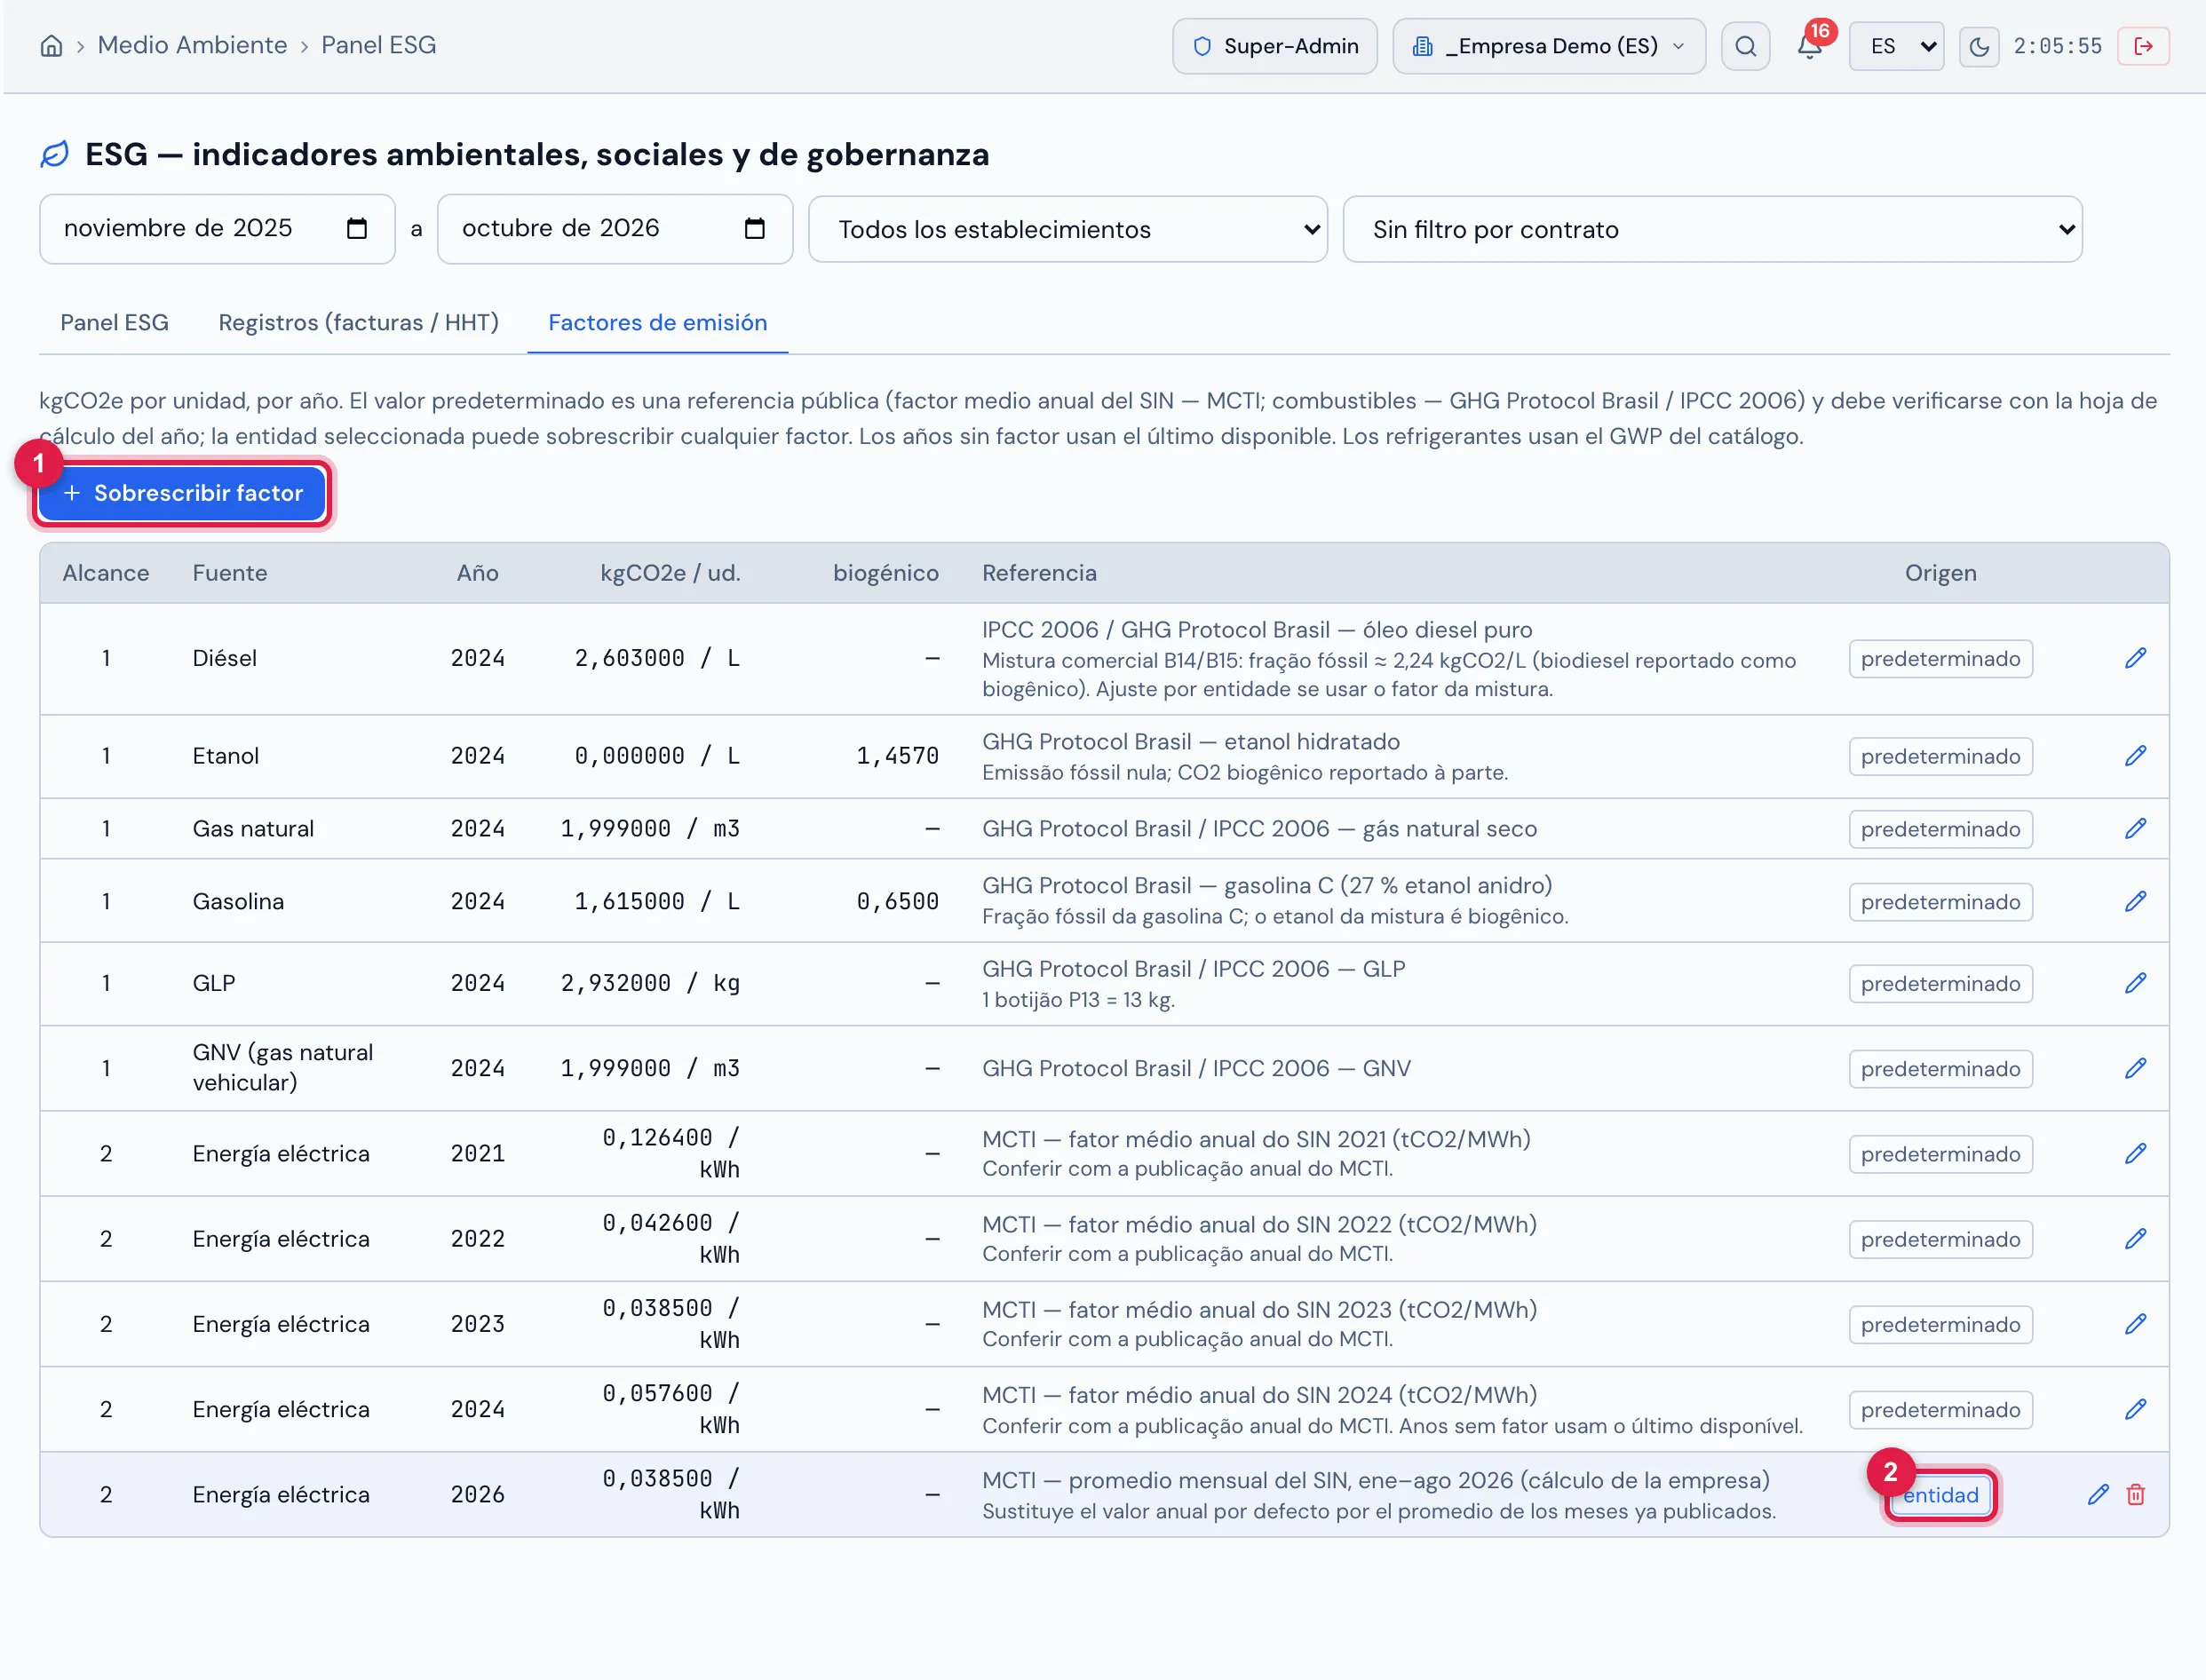Edit Energía eléctrica 2024 factor
The image size is (2206, 1680).
click(2135, 1409)
